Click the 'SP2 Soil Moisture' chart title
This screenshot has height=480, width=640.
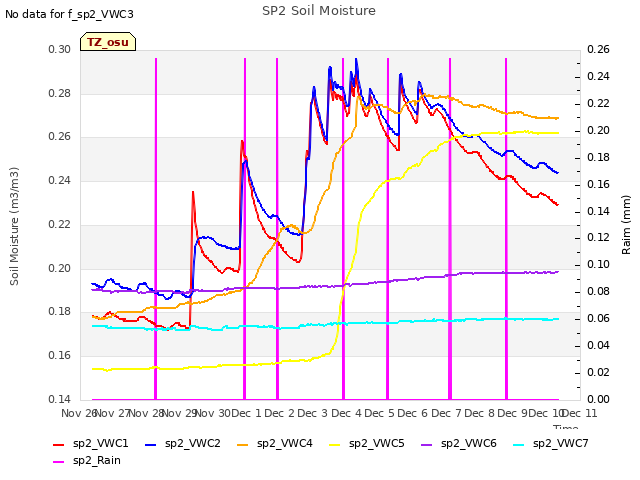tap(319, 11)
